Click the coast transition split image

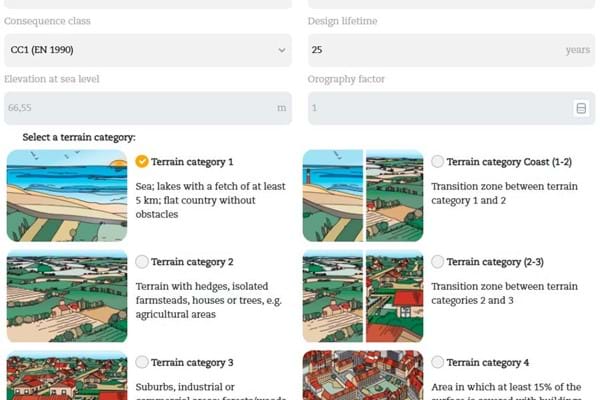pos(363,196)
